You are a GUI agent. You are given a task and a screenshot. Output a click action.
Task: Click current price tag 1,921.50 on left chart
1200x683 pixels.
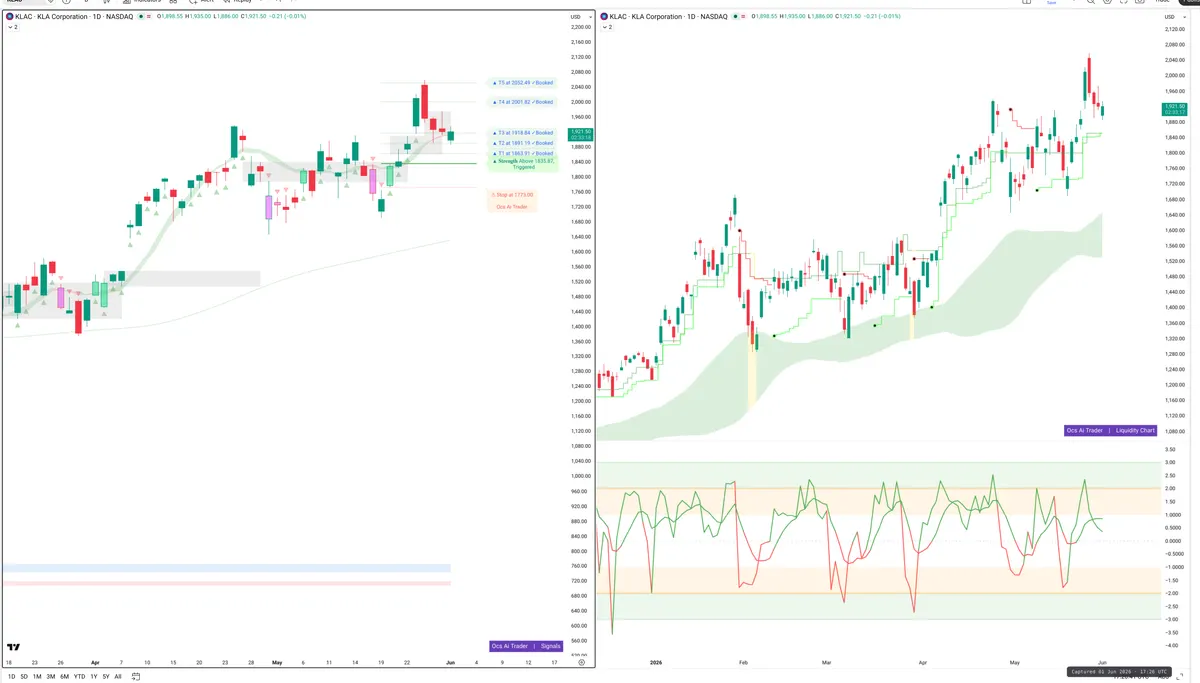coord(580,134)
